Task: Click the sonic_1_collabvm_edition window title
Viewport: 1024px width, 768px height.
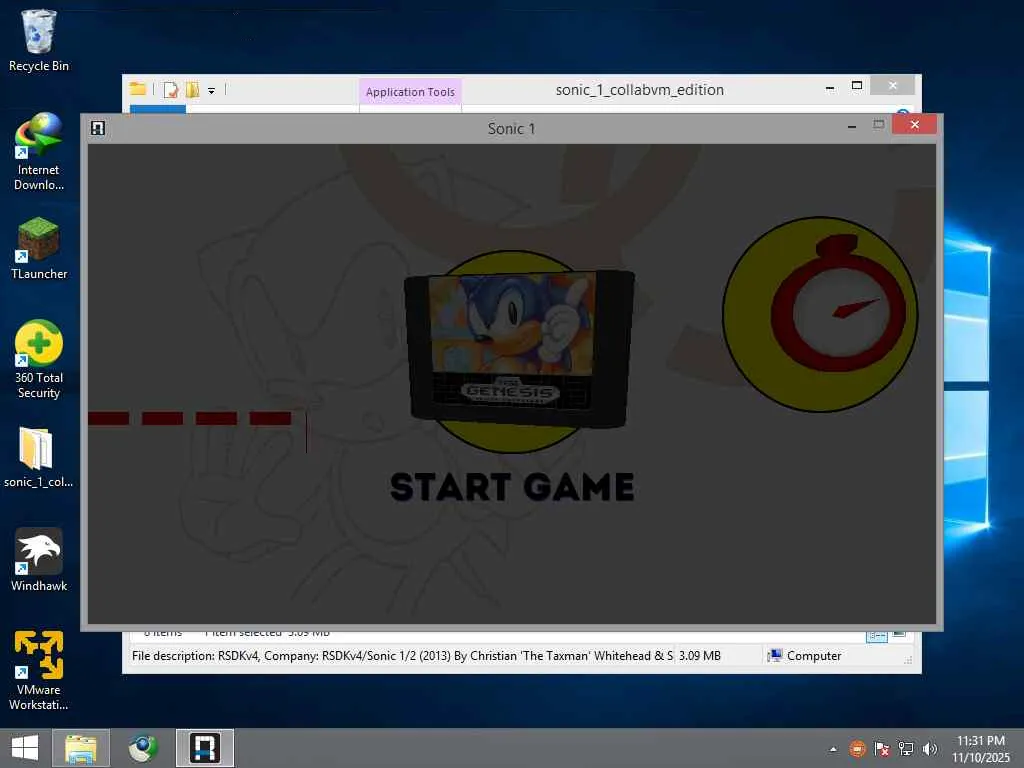Action: (x=639, y=89)
